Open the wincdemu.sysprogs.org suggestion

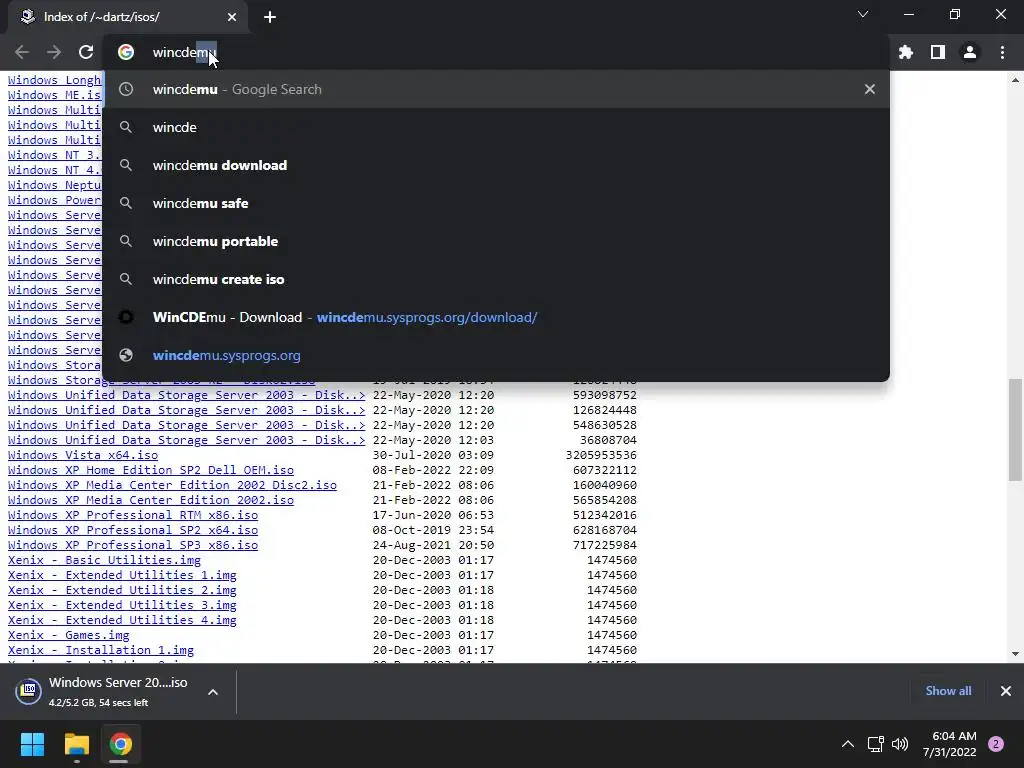(496, 355)
